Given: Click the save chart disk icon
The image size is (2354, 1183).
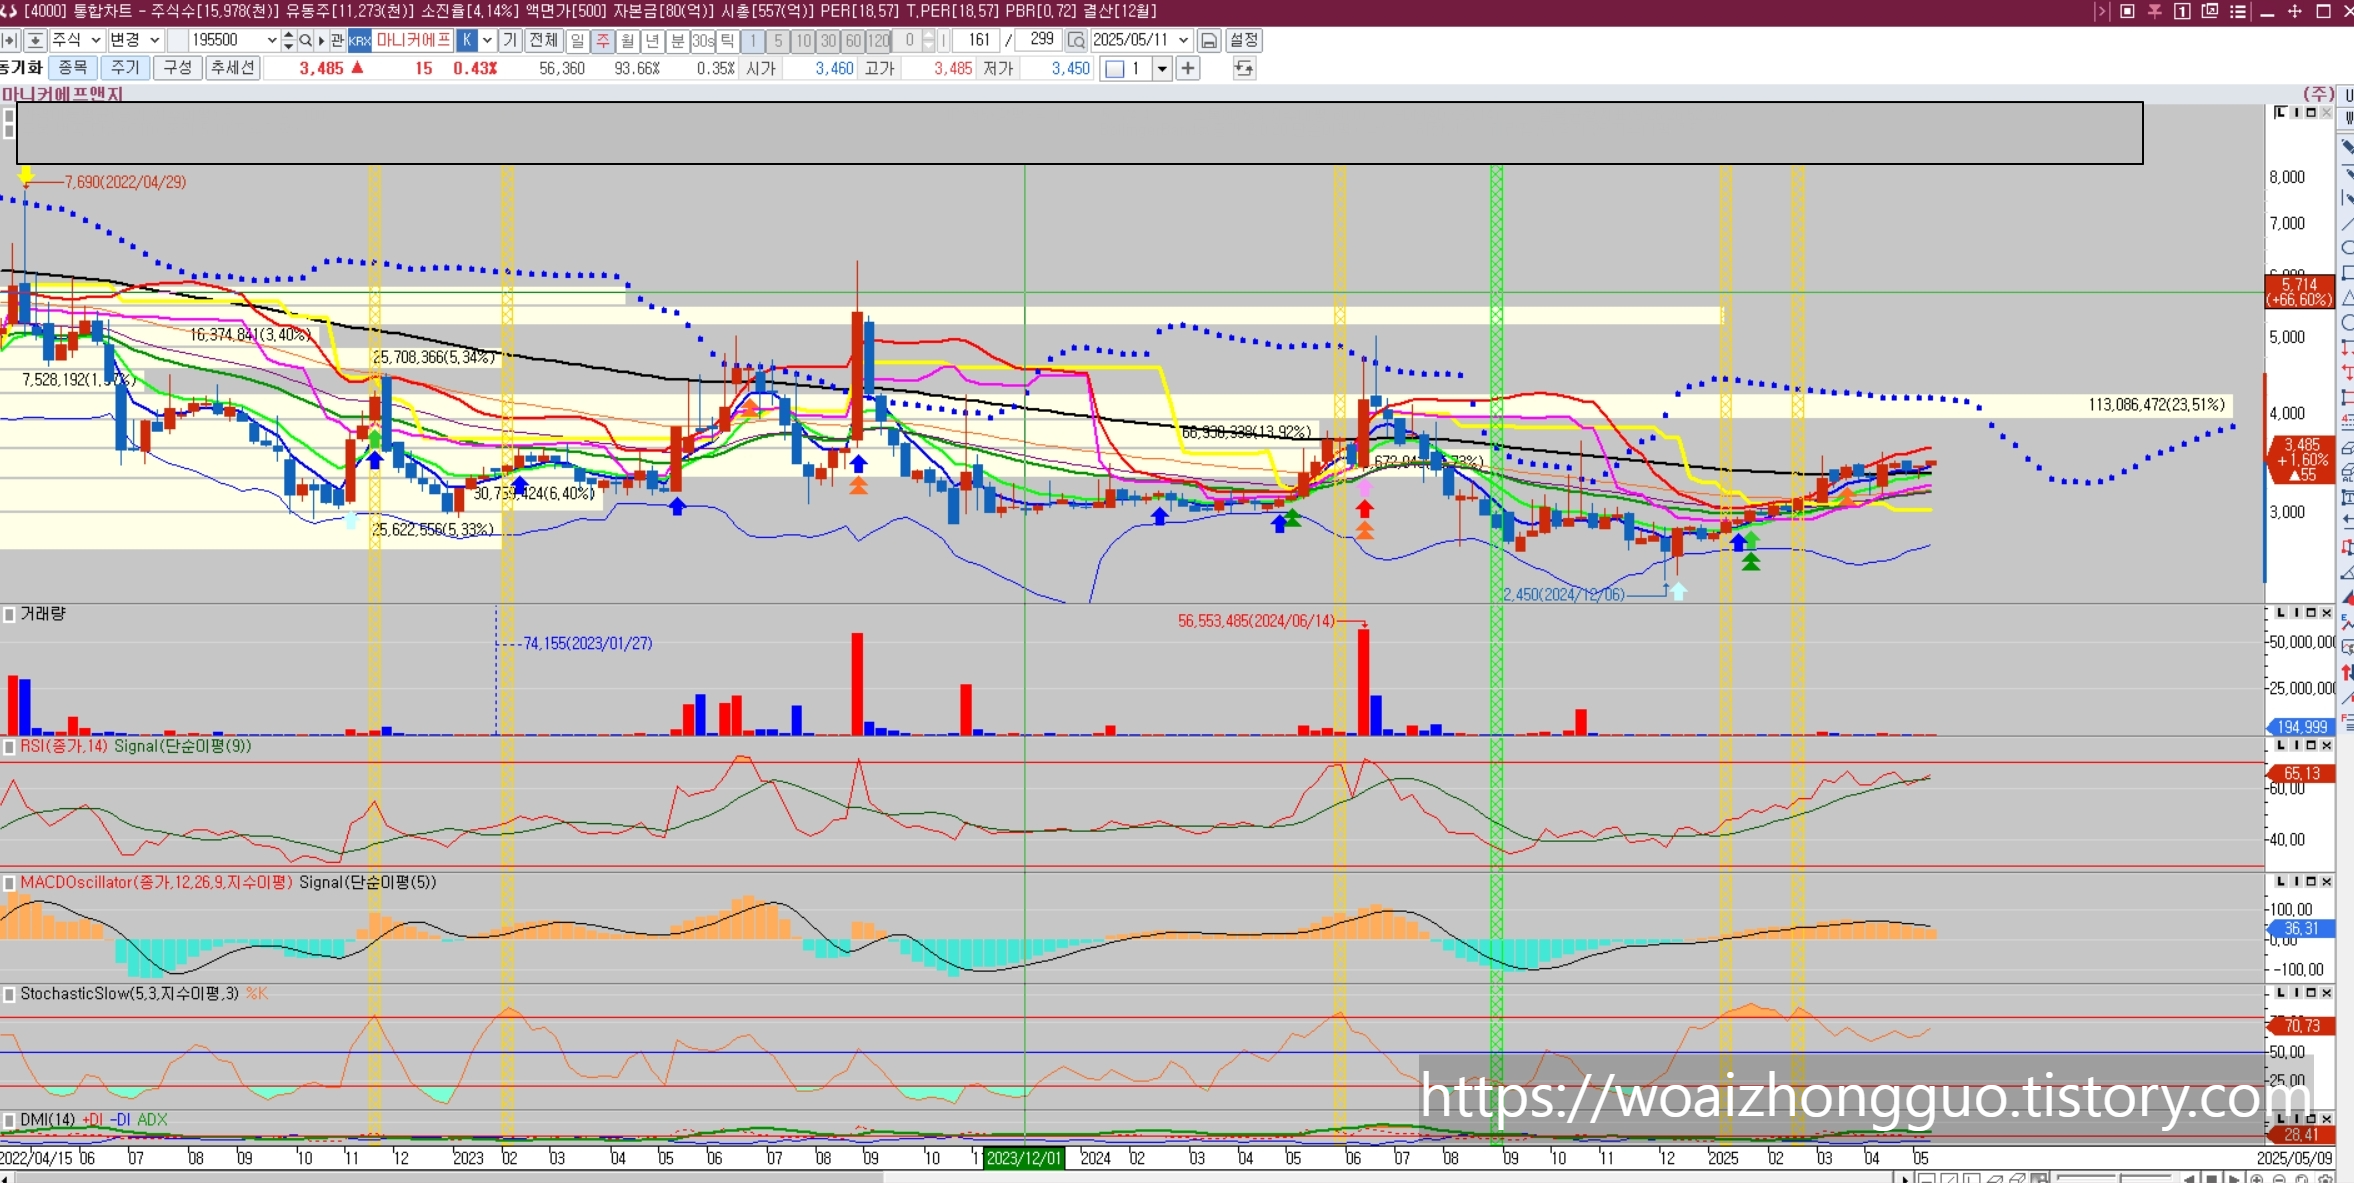Looking at the screenshot, I should tap(1209, 40).
